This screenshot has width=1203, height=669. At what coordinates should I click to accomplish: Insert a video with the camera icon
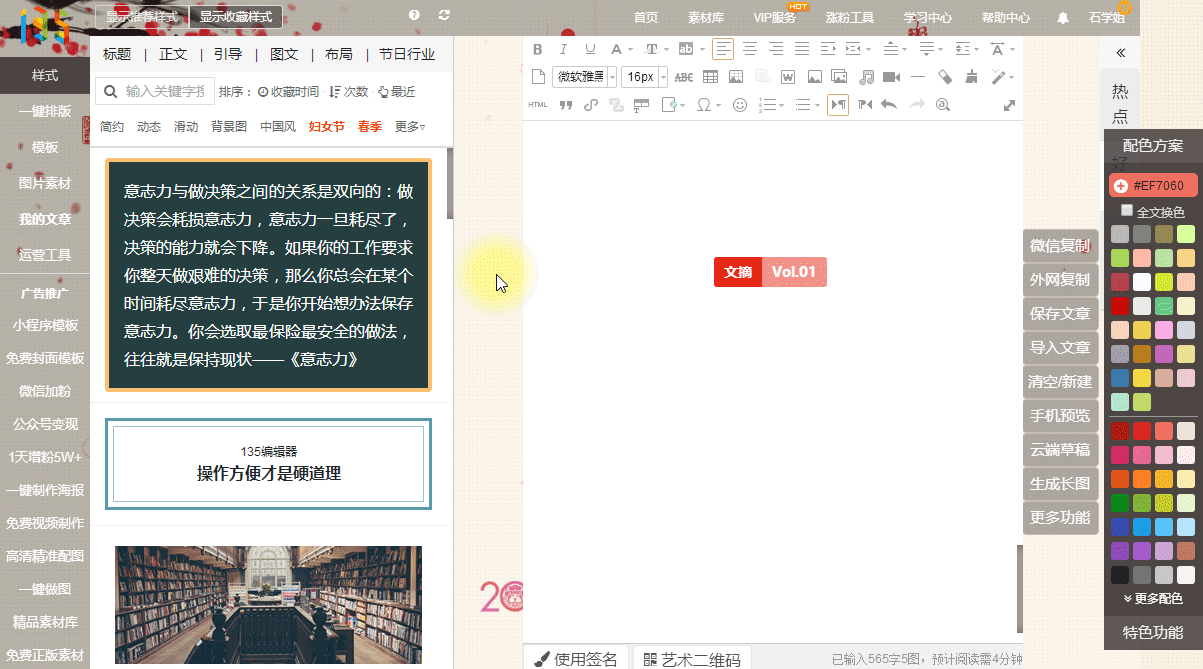891,77
